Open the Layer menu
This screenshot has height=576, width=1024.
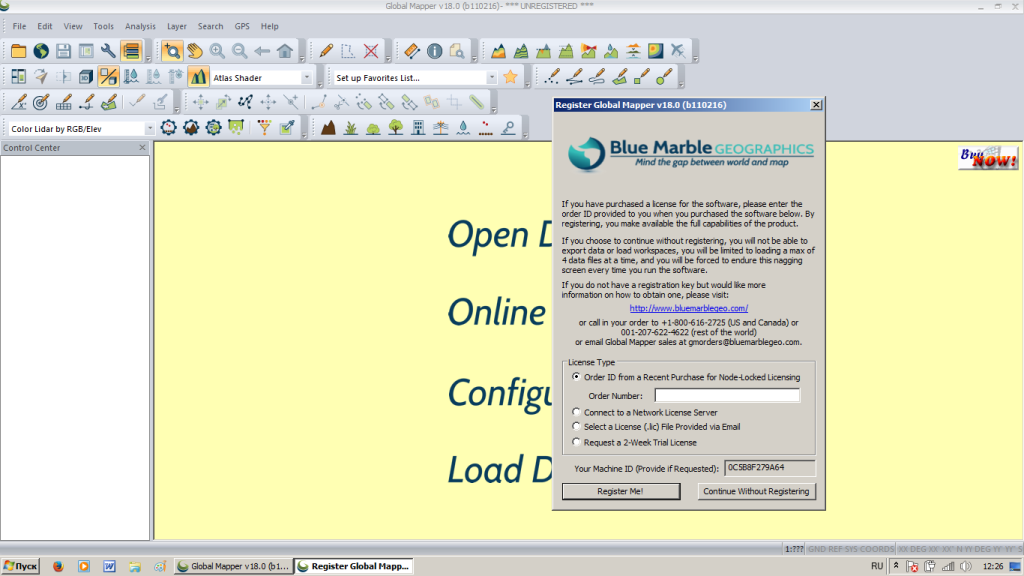coord(176,26)
